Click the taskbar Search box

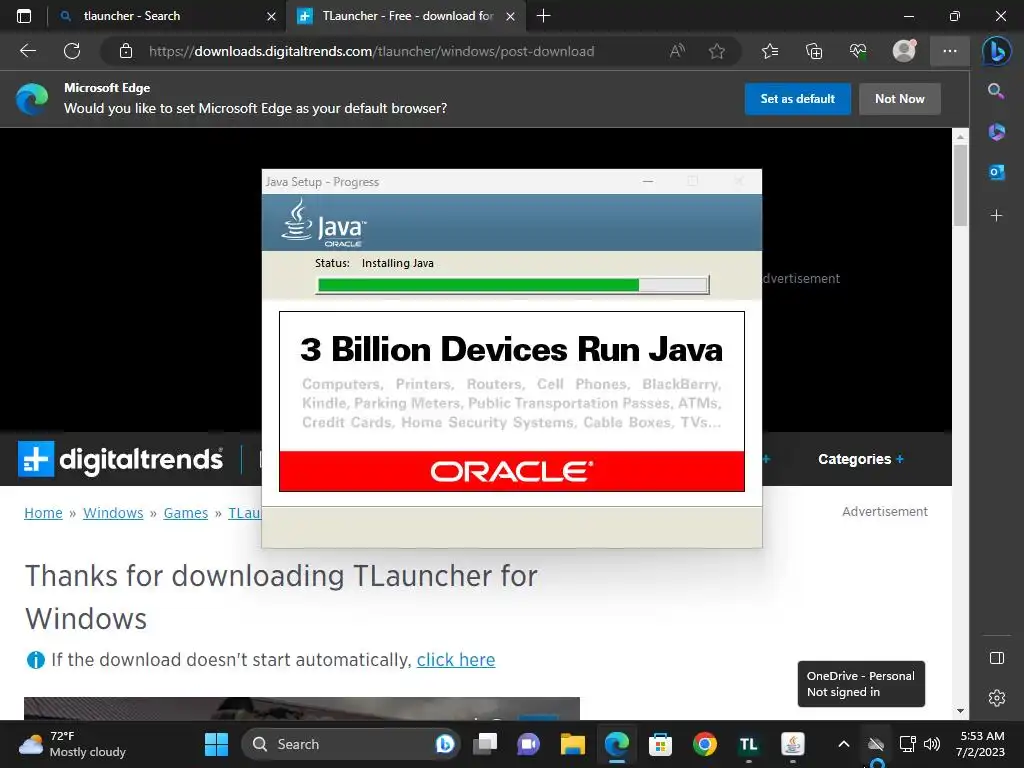(x=351, y=744)
